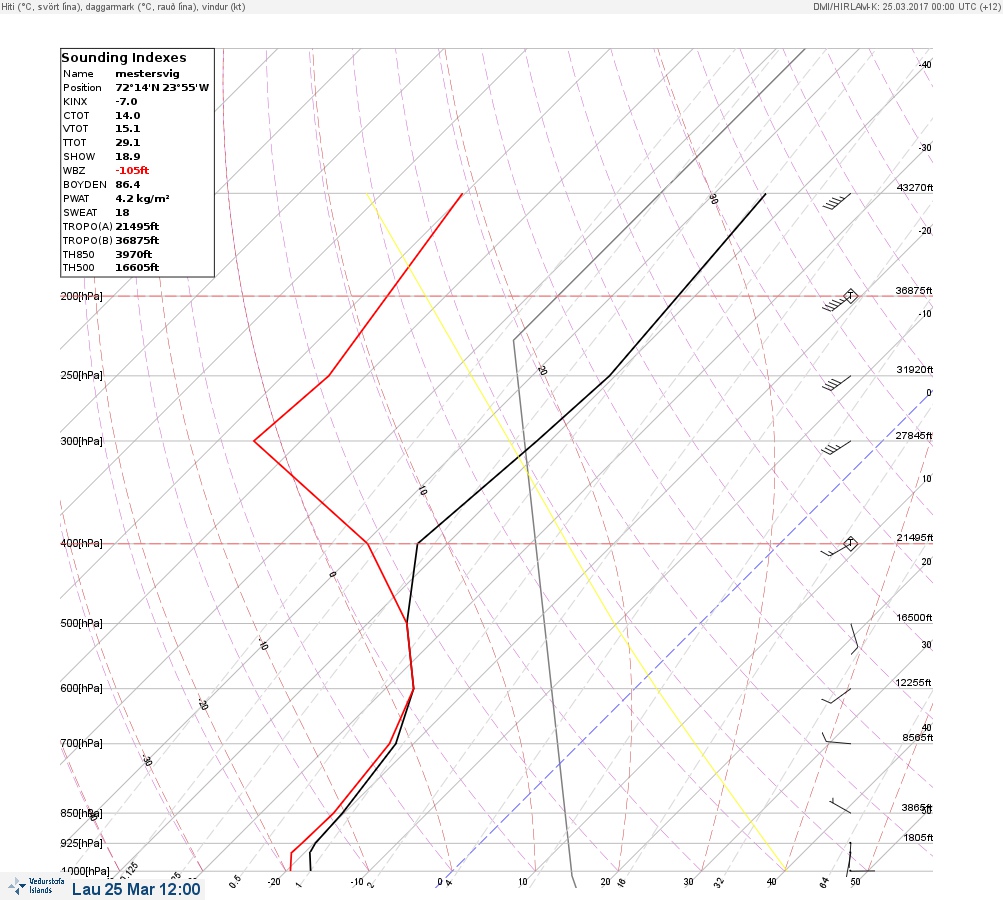Click the CTOT value 14.0
The width and height of the screenshot is (1003, 900).
pos(128,116)
